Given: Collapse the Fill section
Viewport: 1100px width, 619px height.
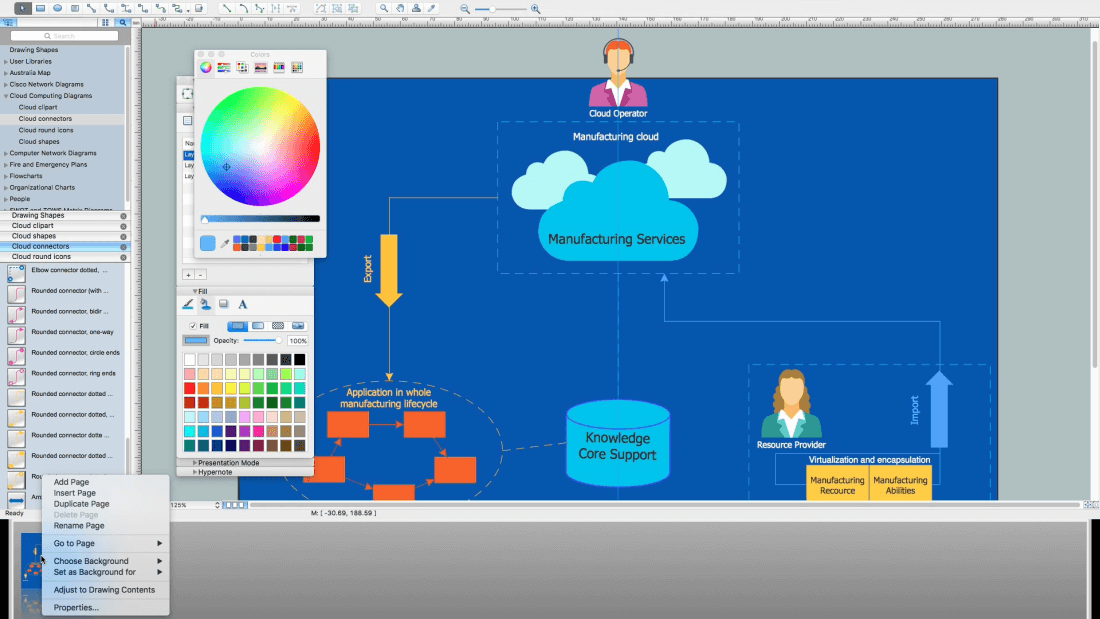Looking at the screenshot, I should click(195, 291).
